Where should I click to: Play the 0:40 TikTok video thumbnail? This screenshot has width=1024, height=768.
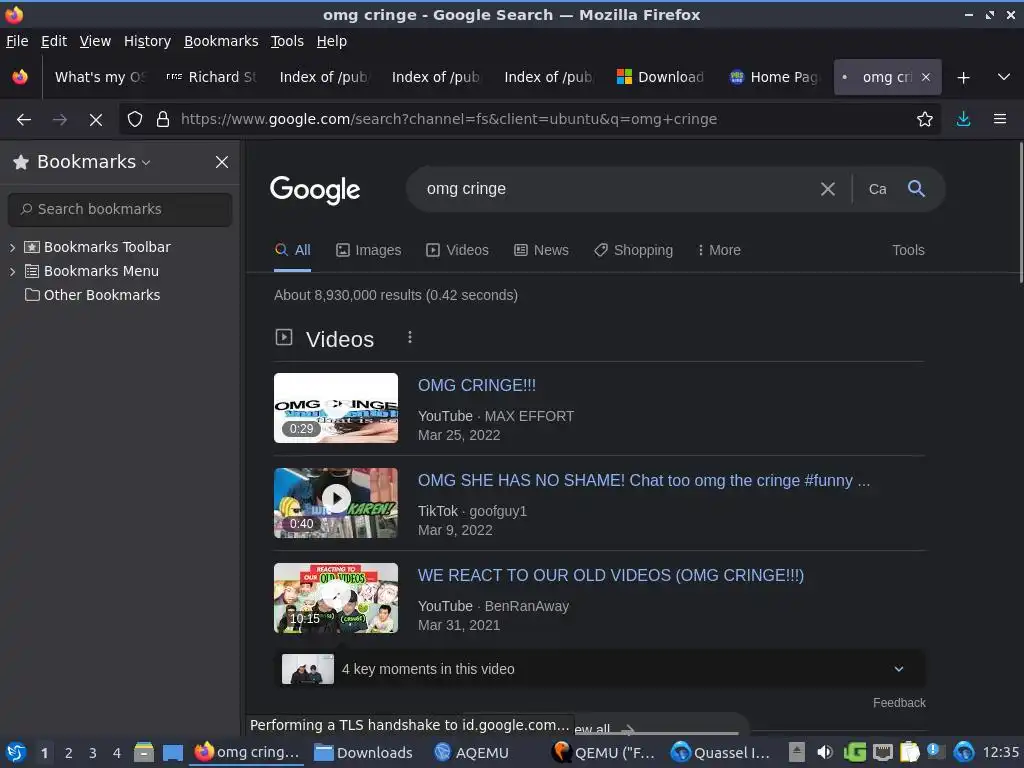pos(336,503)
